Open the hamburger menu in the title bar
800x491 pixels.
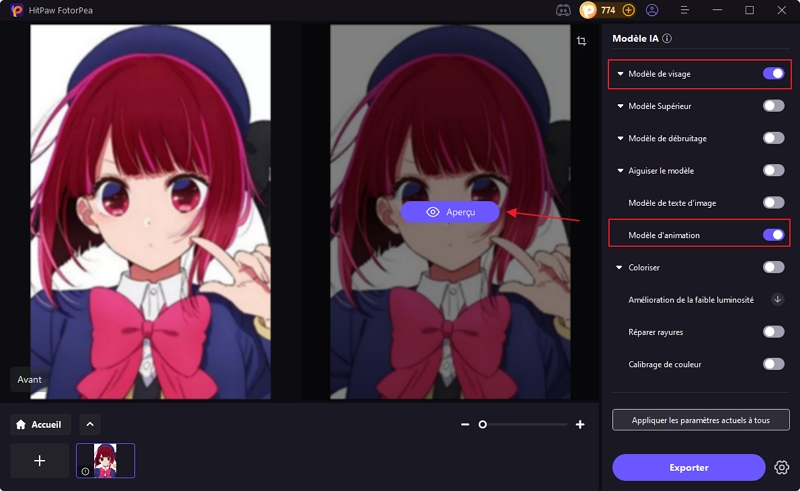(685, 10)
